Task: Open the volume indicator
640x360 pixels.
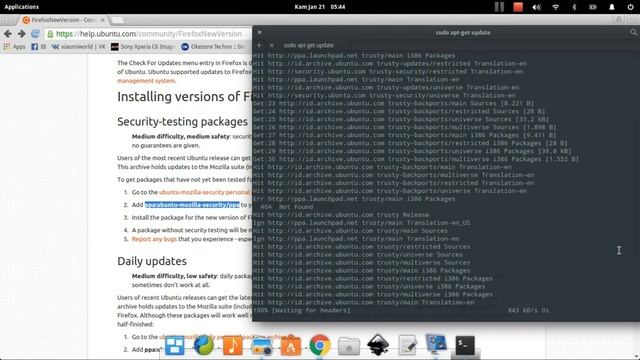Action: click(x=536, y=7)
